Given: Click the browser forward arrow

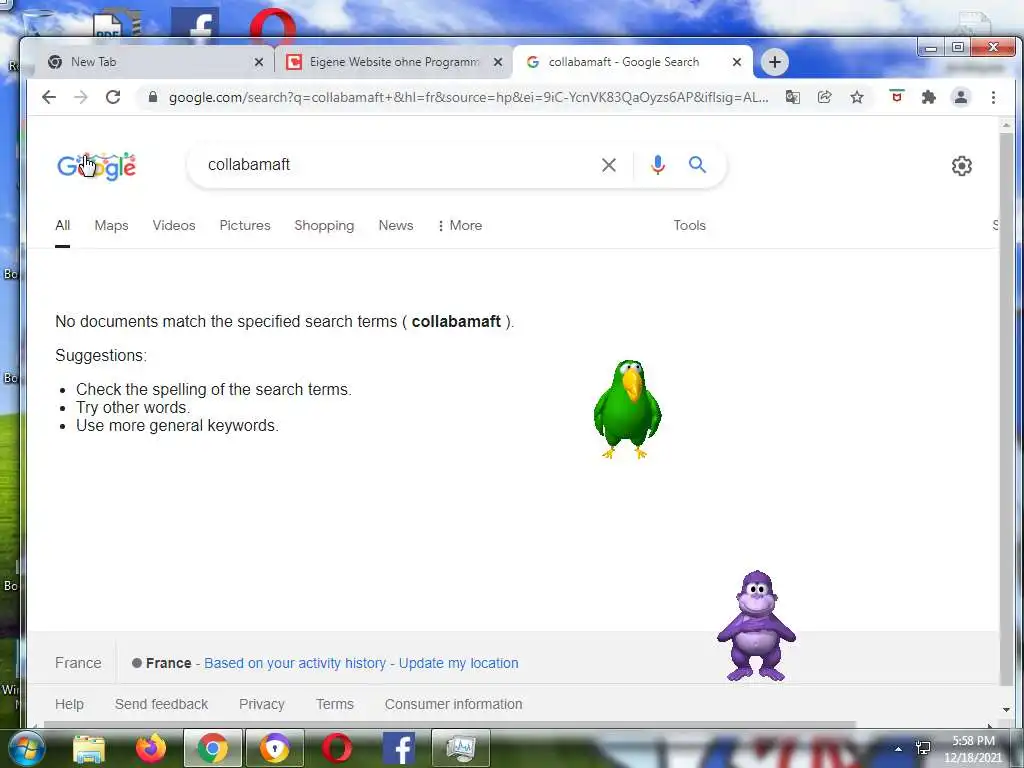Looking at the screenshot, I should 80,97.
